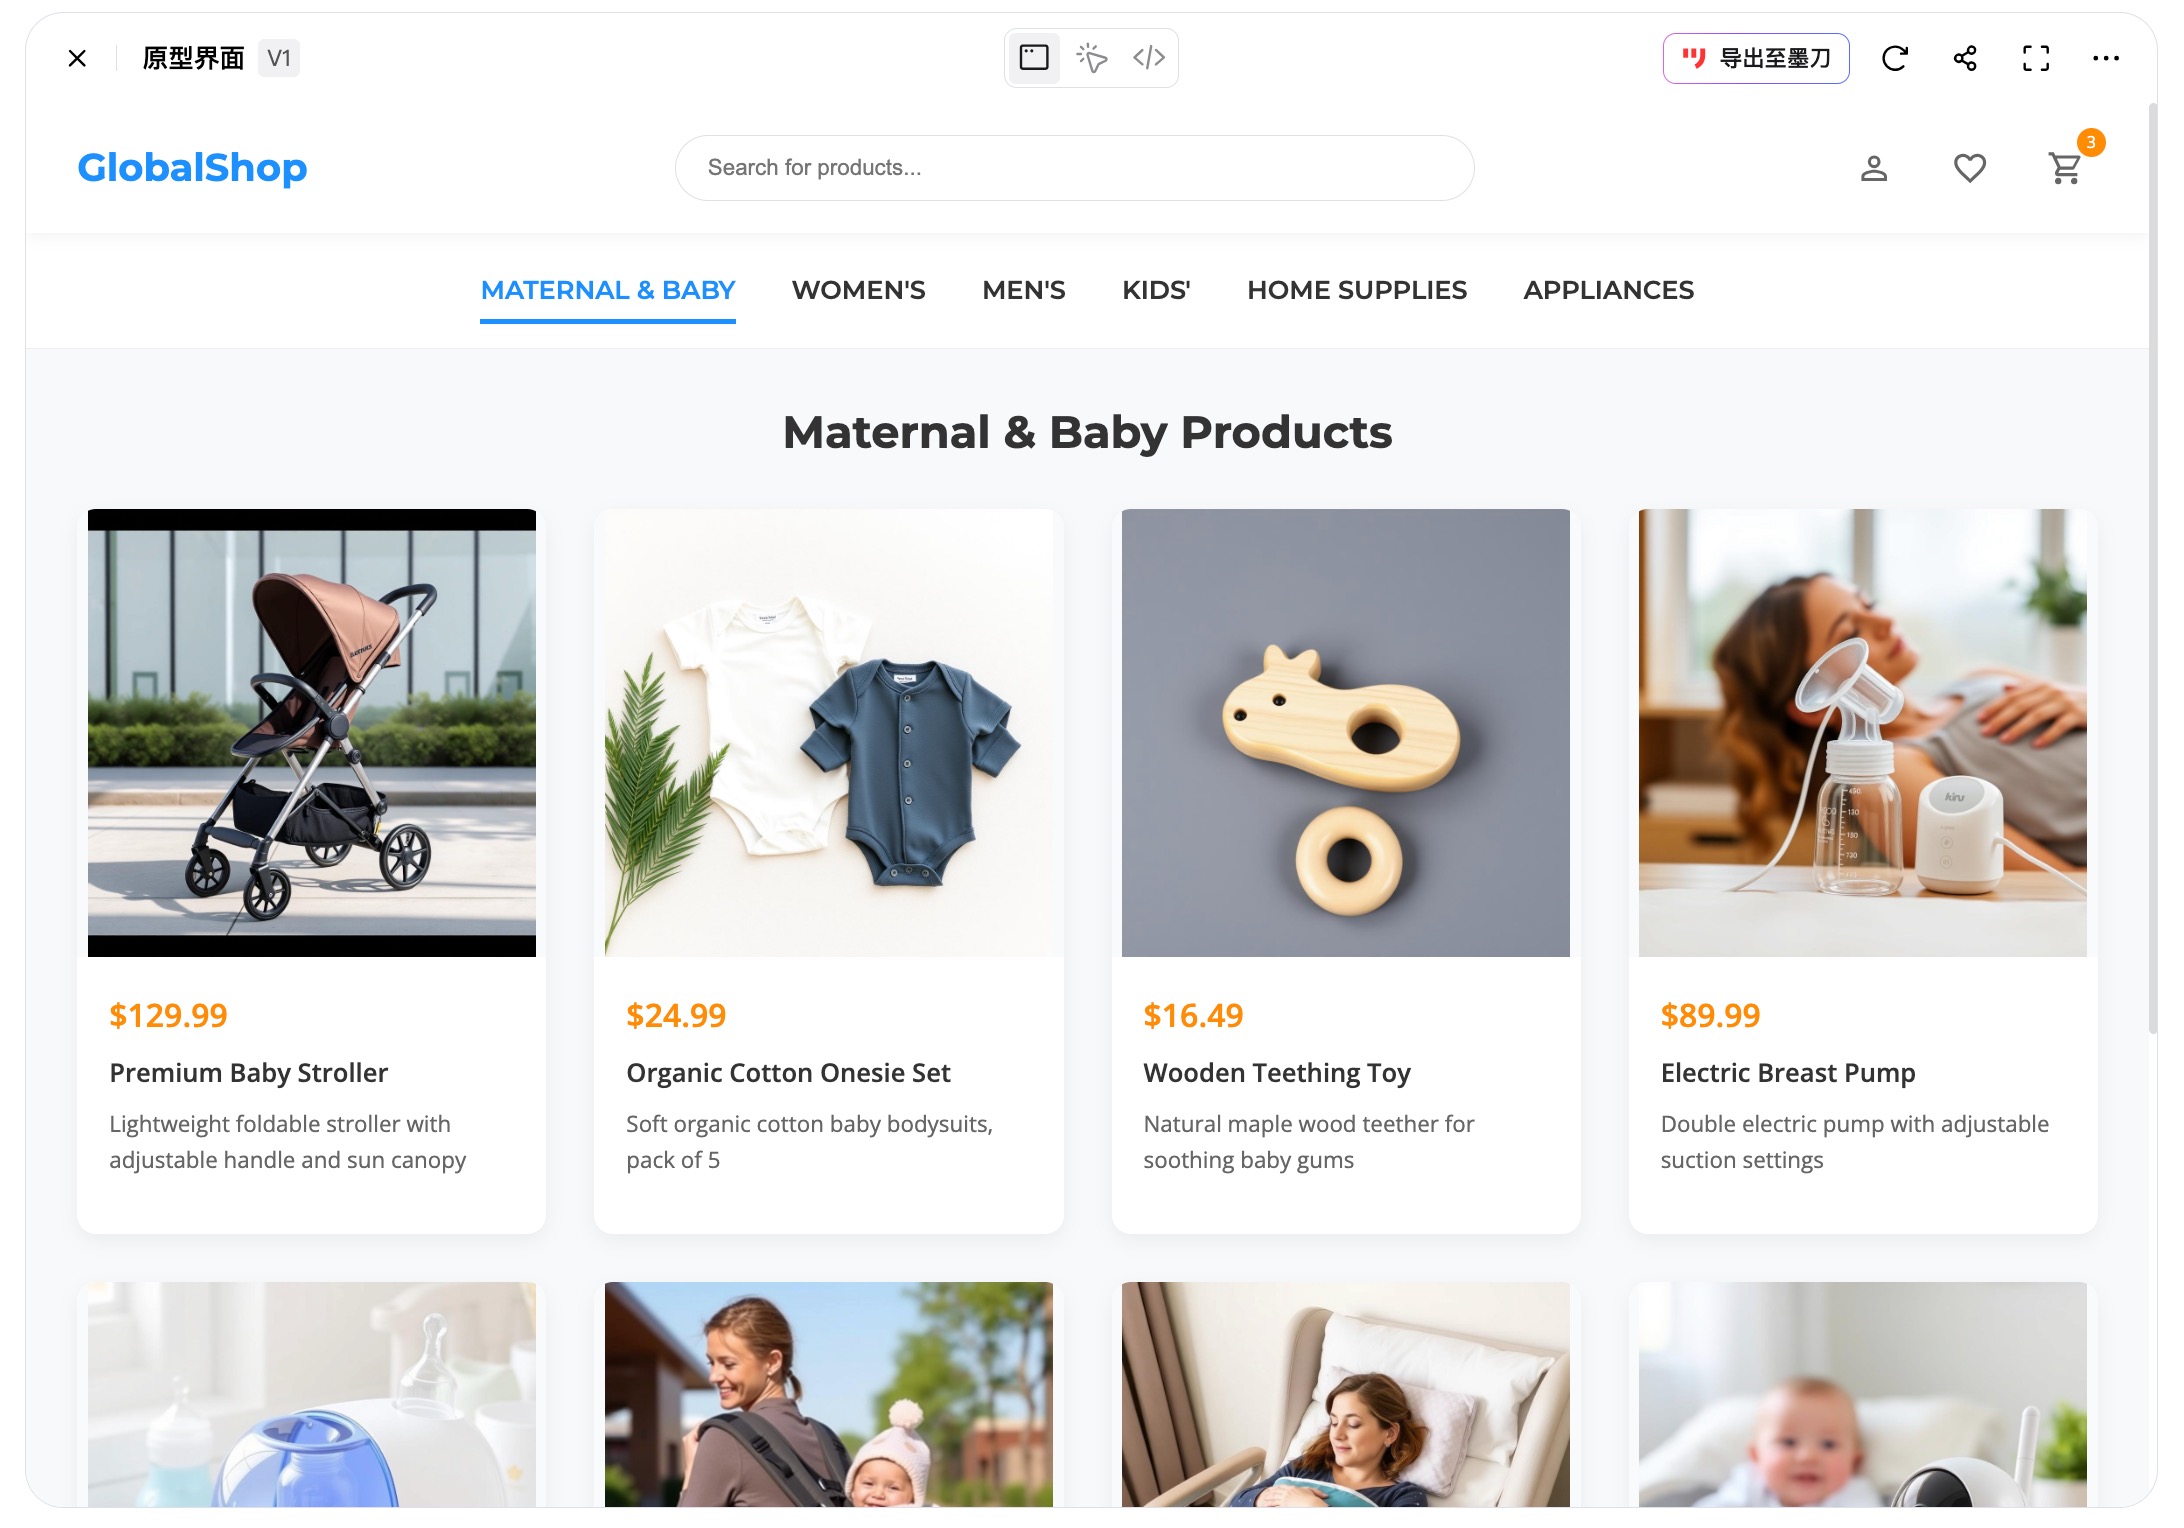Click the refresh prototype icon
The image size is (2184, 1528).
(1894, 58)
